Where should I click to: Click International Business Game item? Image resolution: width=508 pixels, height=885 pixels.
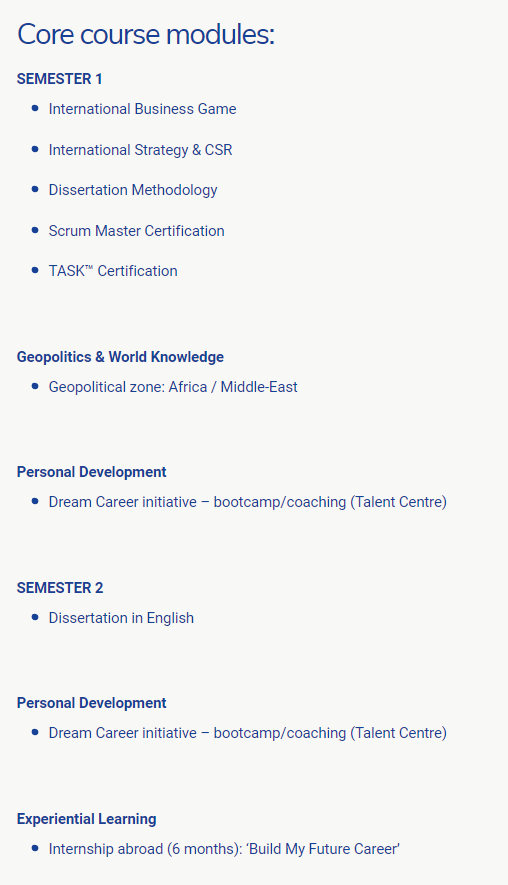142,109
